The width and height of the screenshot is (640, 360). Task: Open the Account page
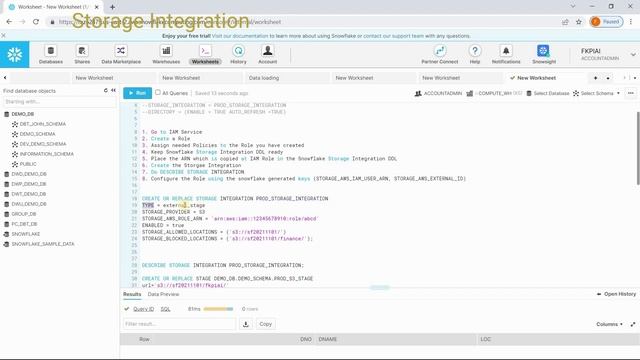268,55
